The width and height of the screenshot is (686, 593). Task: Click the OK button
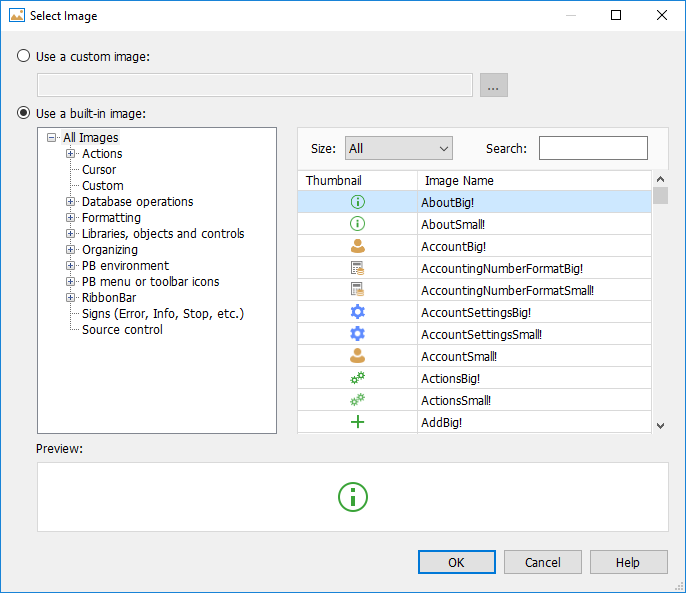tap(456, 562)
